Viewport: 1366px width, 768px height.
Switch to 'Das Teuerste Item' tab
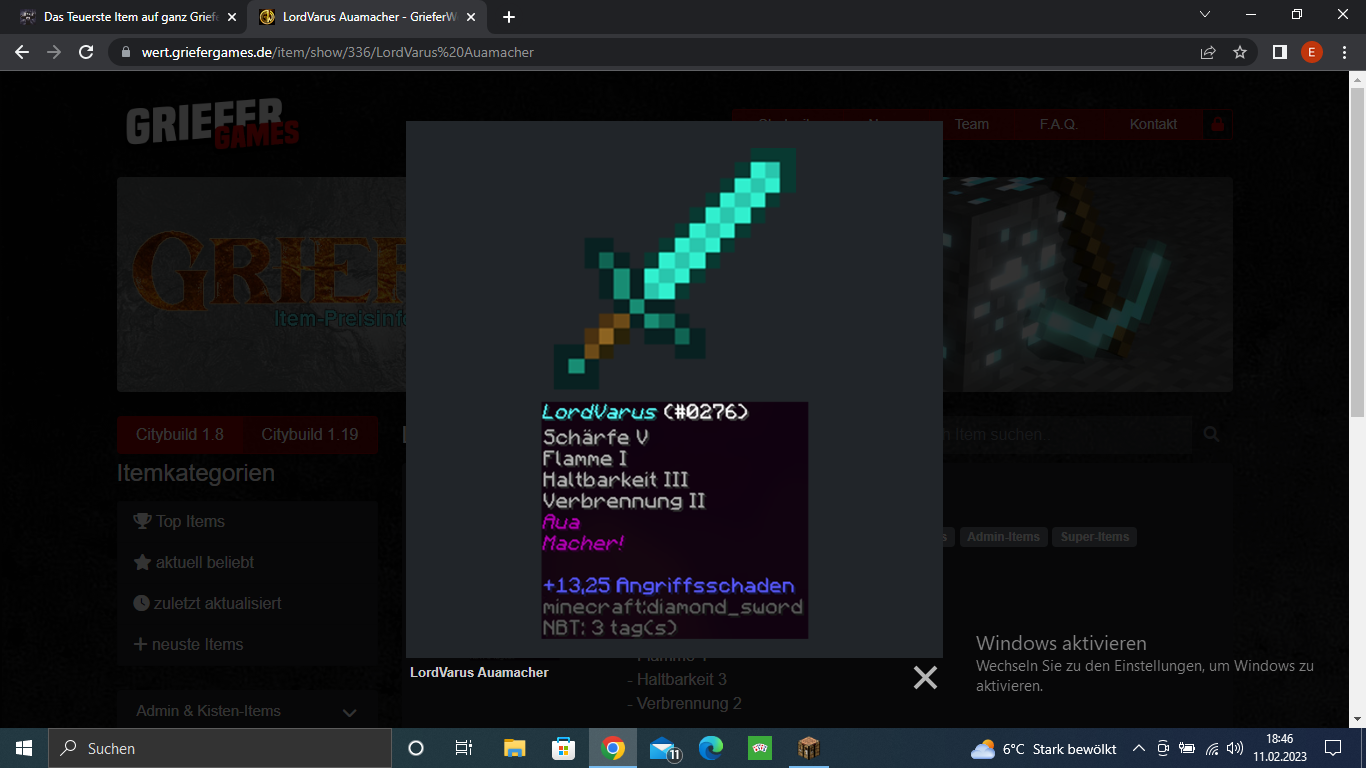click(129, 17)
